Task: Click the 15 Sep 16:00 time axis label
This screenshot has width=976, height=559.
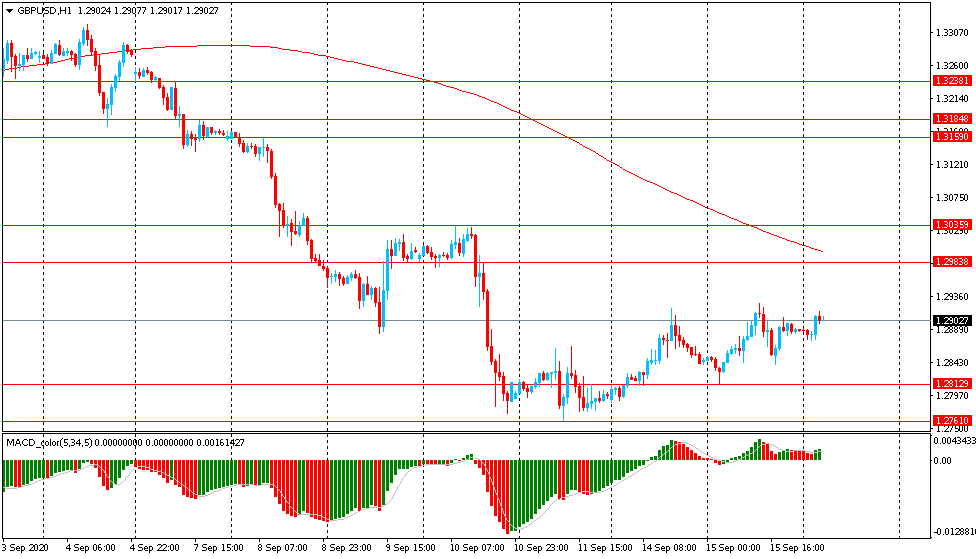Action: pos(797,548)
